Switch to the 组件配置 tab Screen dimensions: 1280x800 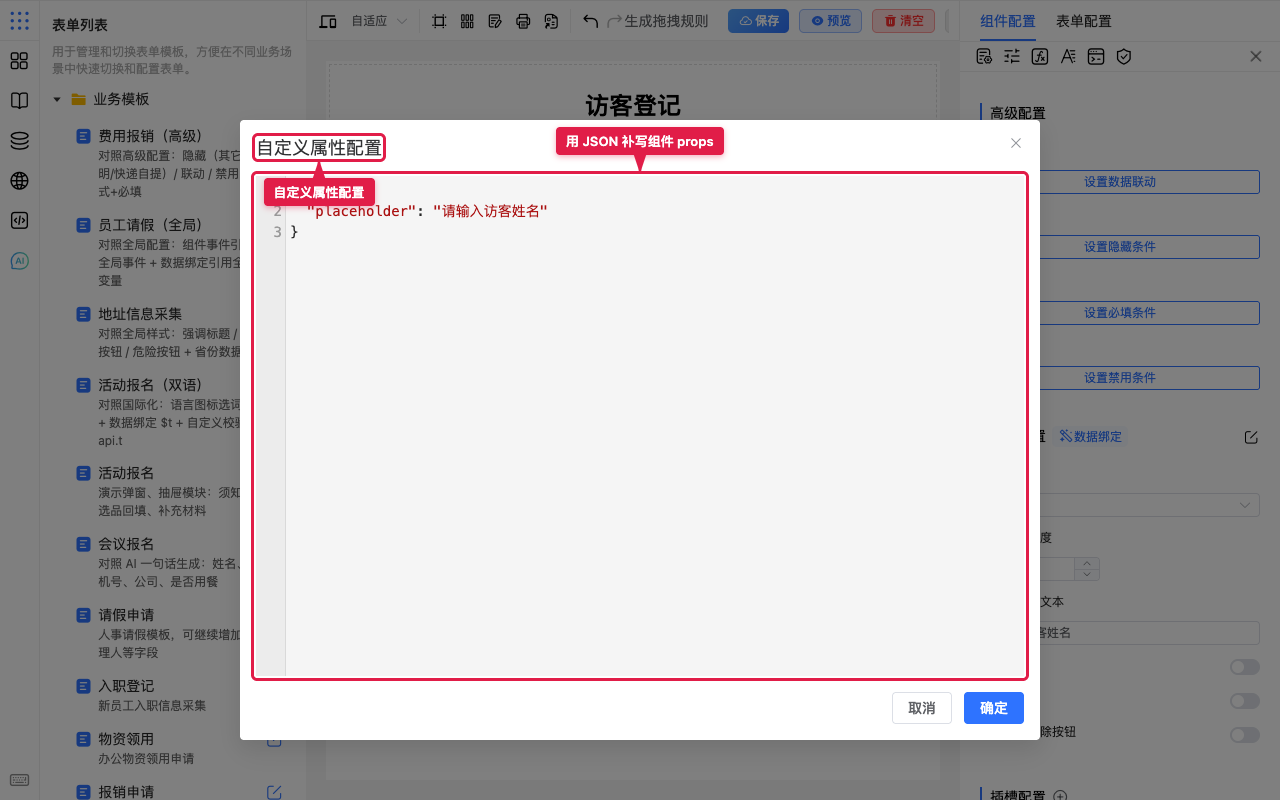pyautogui.click(x=1007, y=21)
